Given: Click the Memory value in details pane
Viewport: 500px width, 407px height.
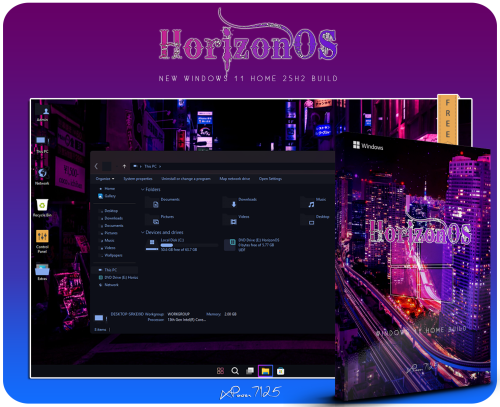Looking at the screenshot, I should [230, 314].
